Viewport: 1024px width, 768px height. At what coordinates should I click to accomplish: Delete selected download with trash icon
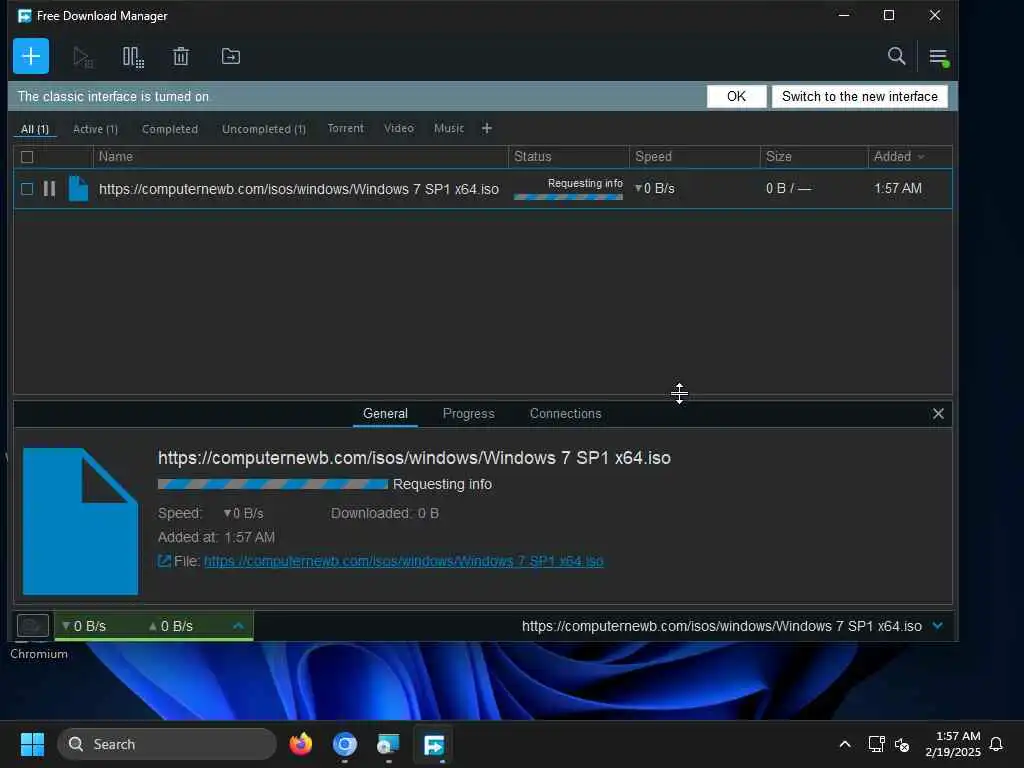181,57
